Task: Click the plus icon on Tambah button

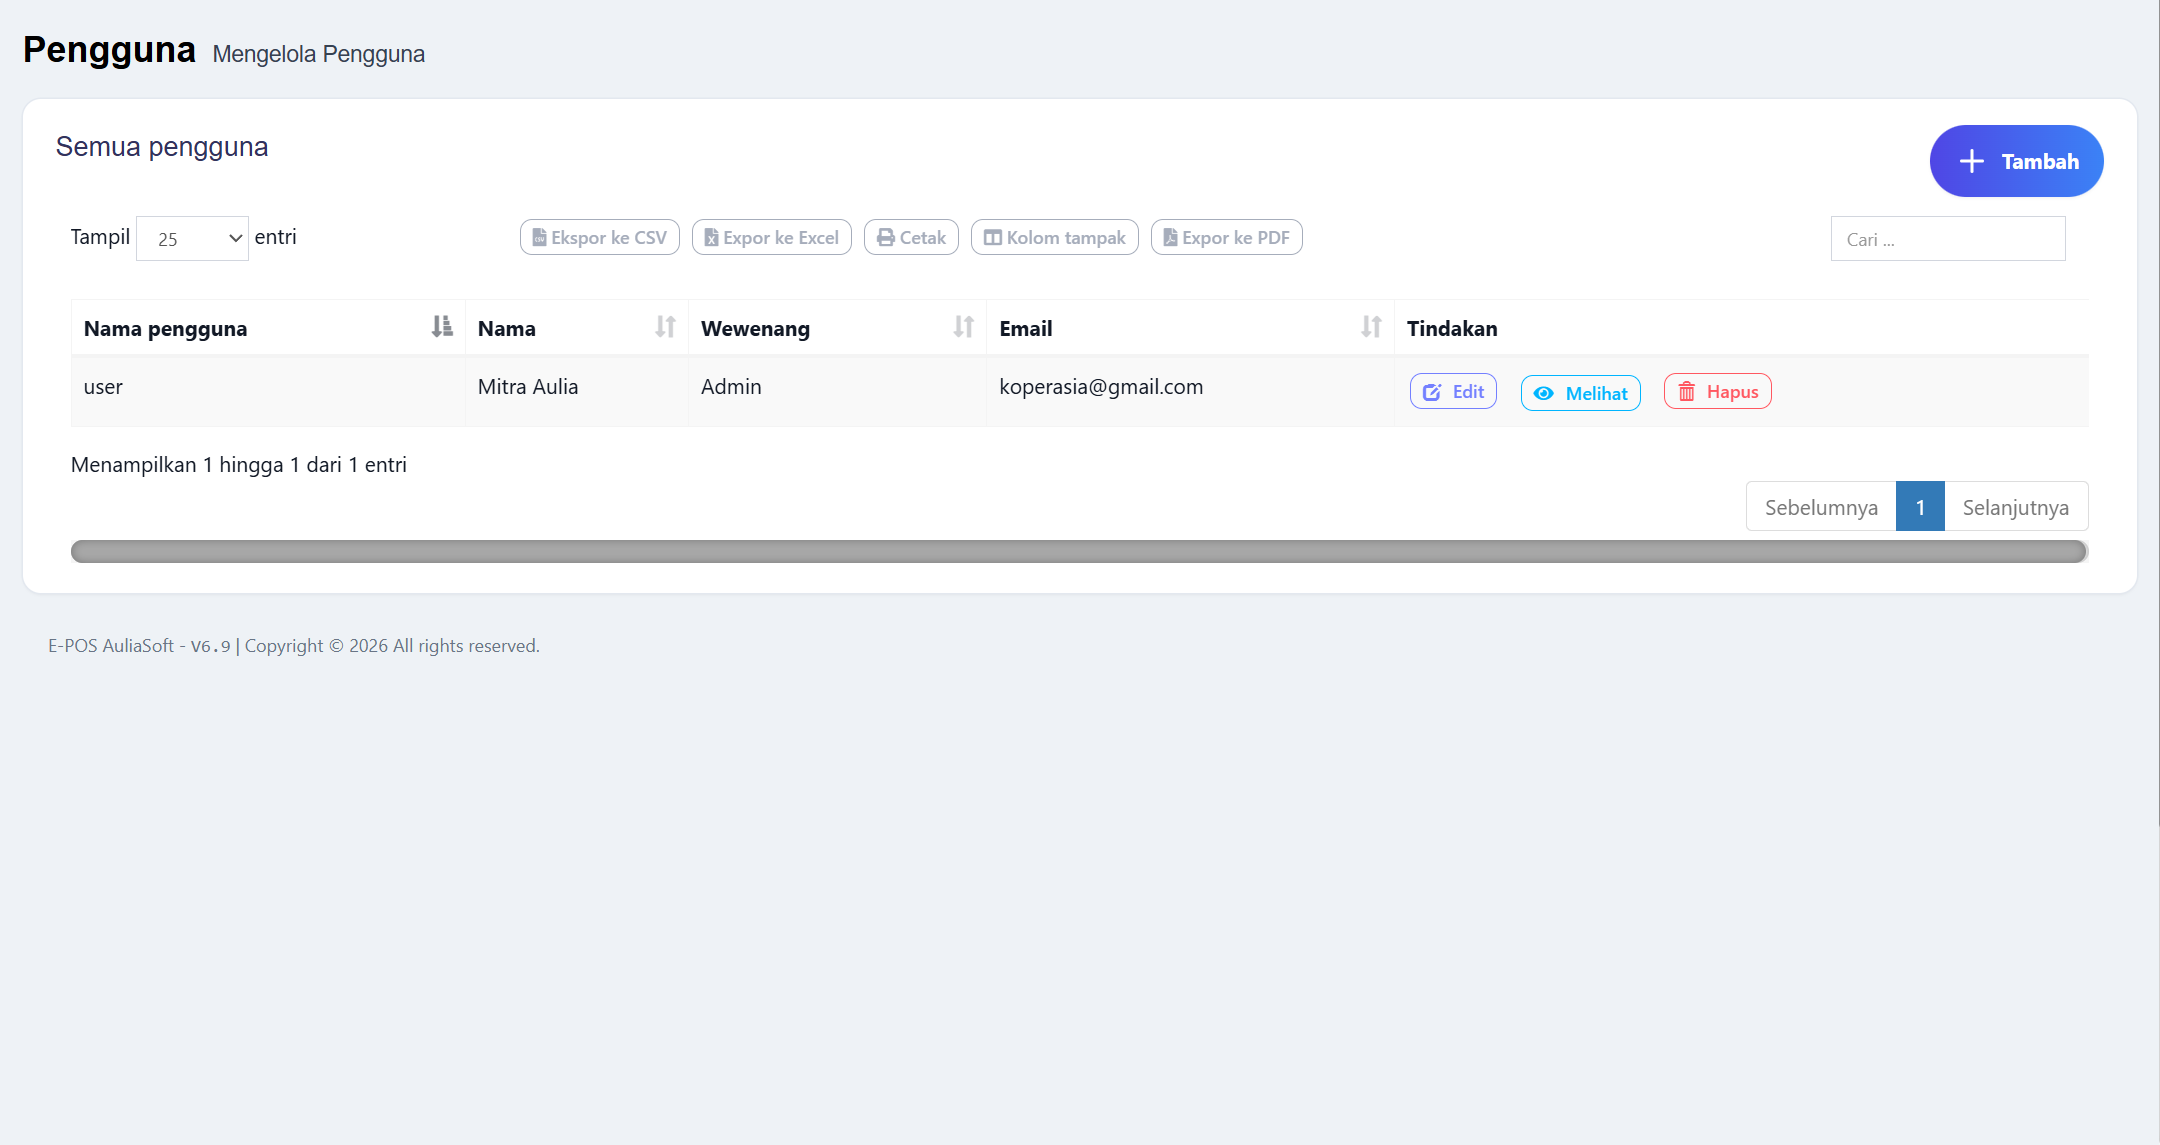Action: [x=1971, y=161]
